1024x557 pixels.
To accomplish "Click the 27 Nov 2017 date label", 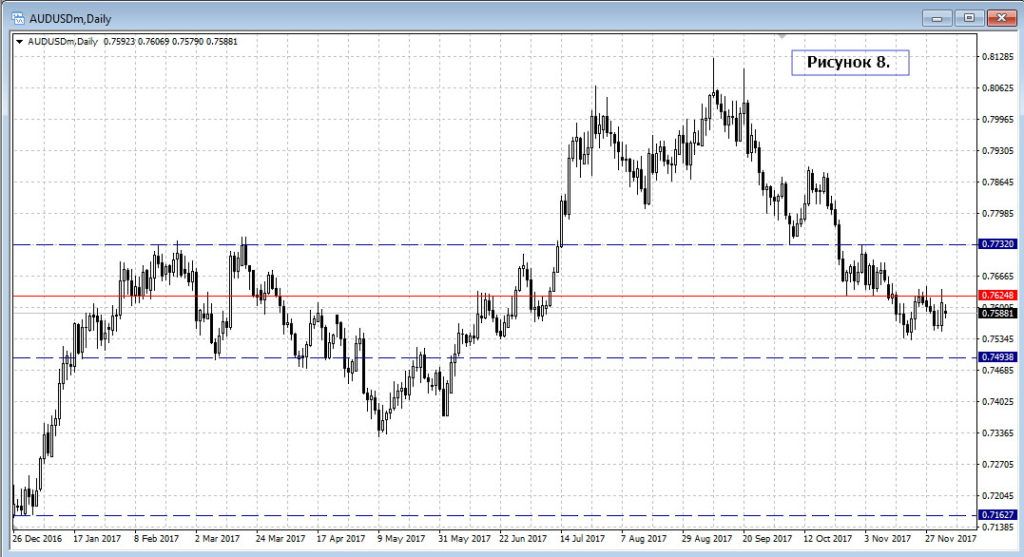I will click(x=949, y=537).
